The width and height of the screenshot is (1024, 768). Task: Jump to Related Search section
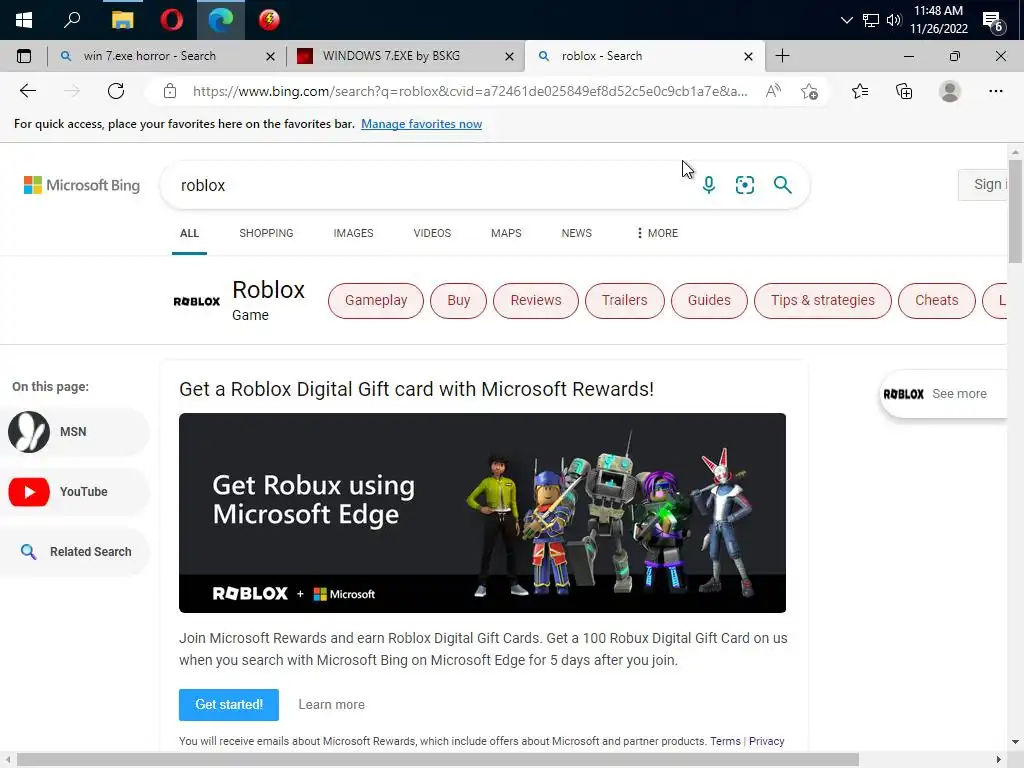[75, 552]
